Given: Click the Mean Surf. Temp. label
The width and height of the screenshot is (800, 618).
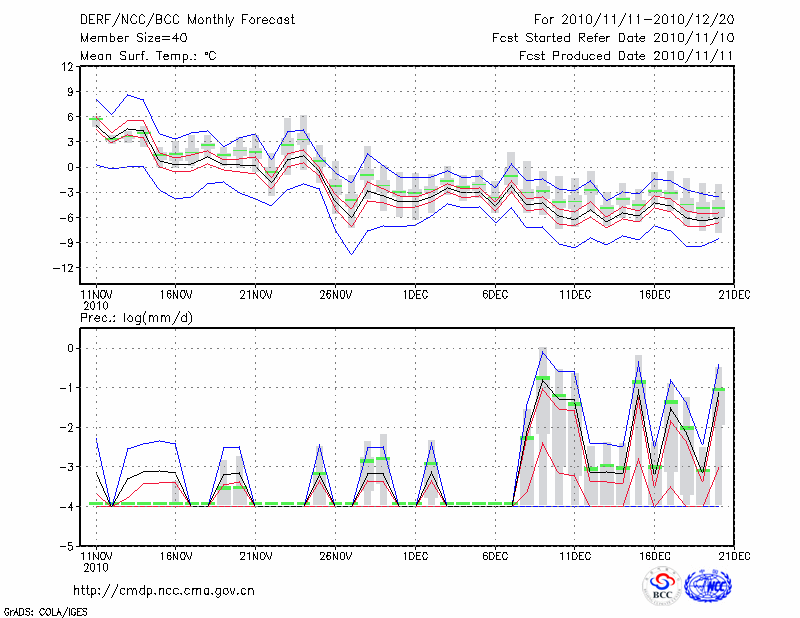Looking at the screenshot, I should [148, 56].
